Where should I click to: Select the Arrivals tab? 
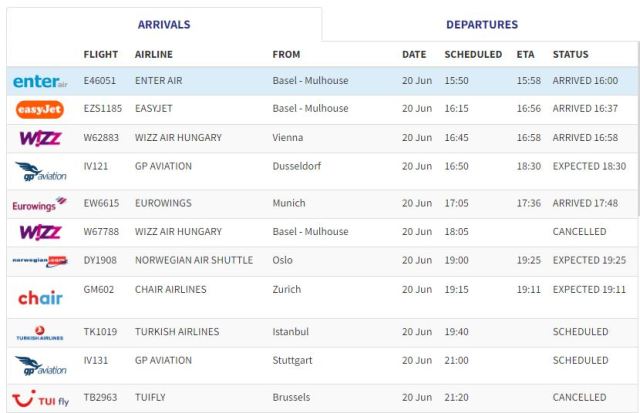pos(164,24)
